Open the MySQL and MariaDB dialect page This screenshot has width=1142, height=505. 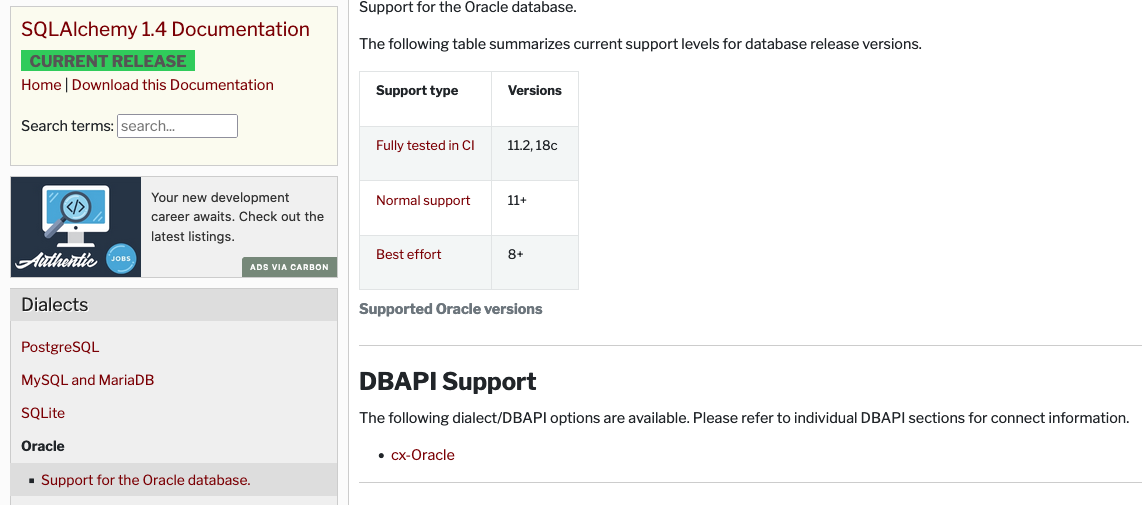87,380
